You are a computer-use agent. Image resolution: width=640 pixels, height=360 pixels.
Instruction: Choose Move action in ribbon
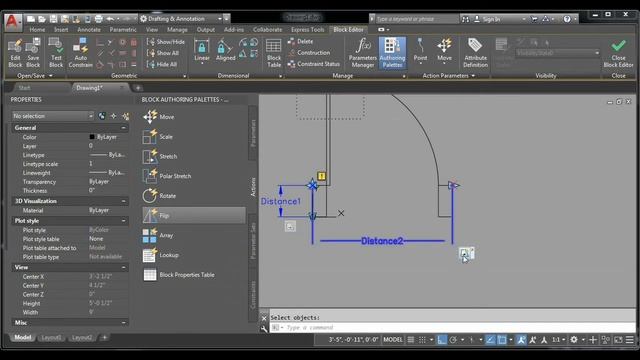[444, 51]
